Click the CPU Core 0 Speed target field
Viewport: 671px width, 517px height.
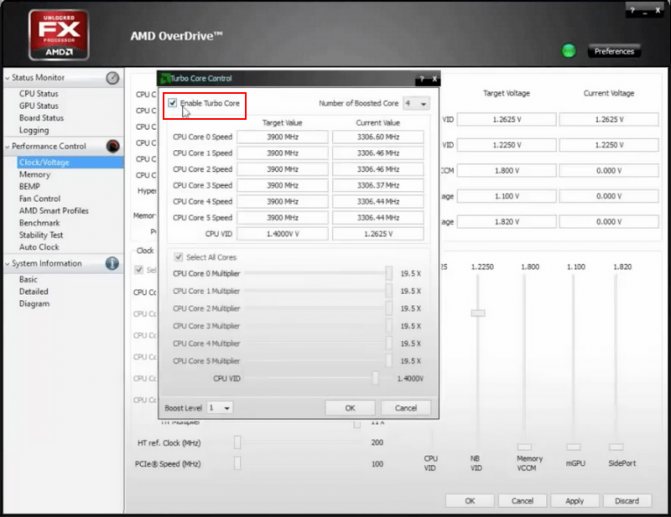pyautogui.click(x=282, y=137)
